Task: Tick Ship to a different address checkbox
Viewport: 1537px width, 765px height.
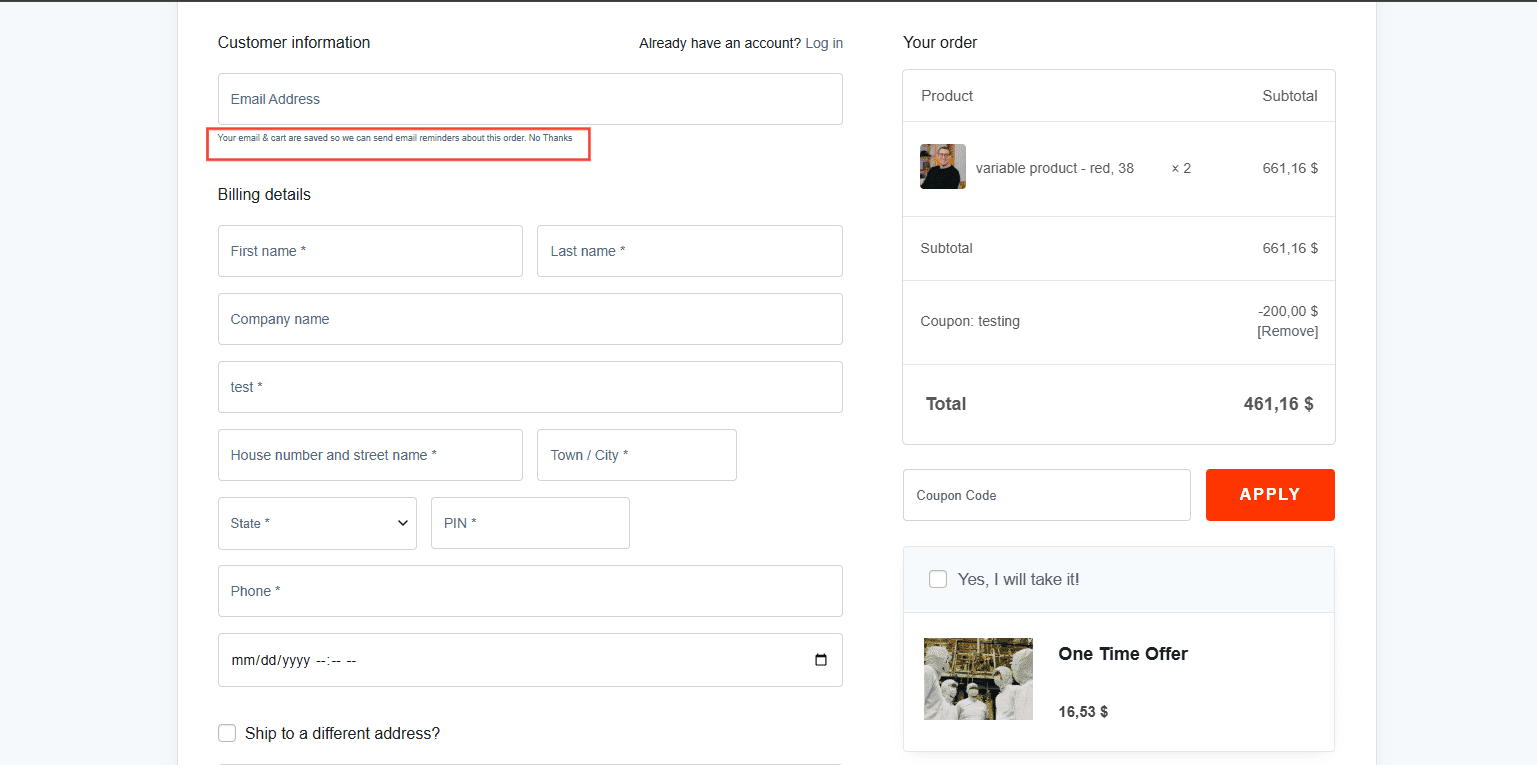Action: click(x=227, y=733)
